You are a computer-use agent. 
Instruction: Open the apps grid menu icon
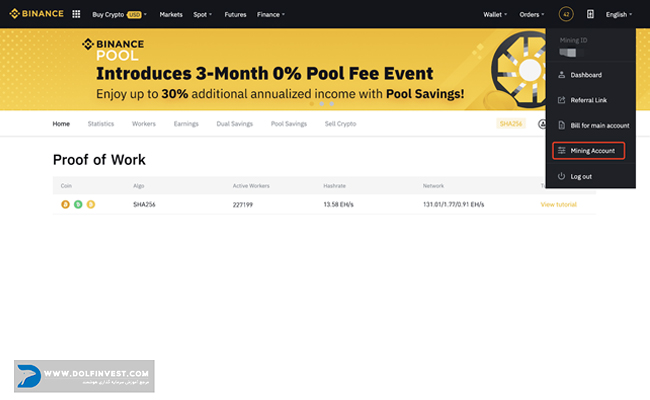pos(76,15)
